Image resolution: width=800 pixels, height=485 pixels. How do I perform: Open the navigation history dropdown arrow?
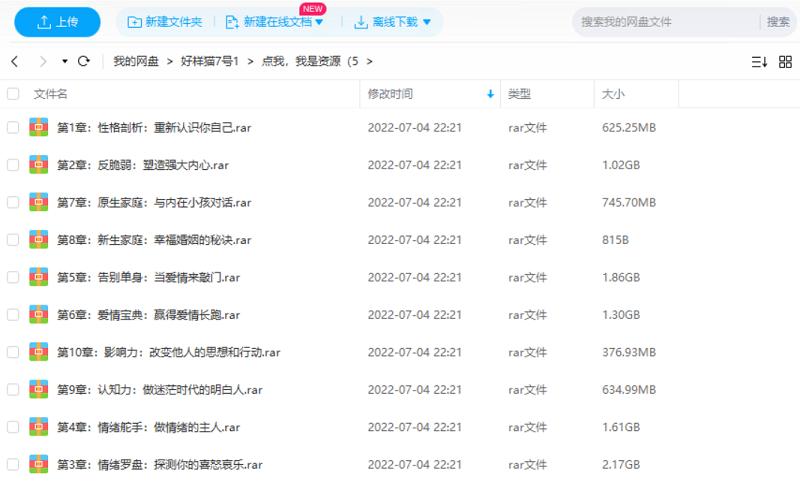(x=65, y=61)
